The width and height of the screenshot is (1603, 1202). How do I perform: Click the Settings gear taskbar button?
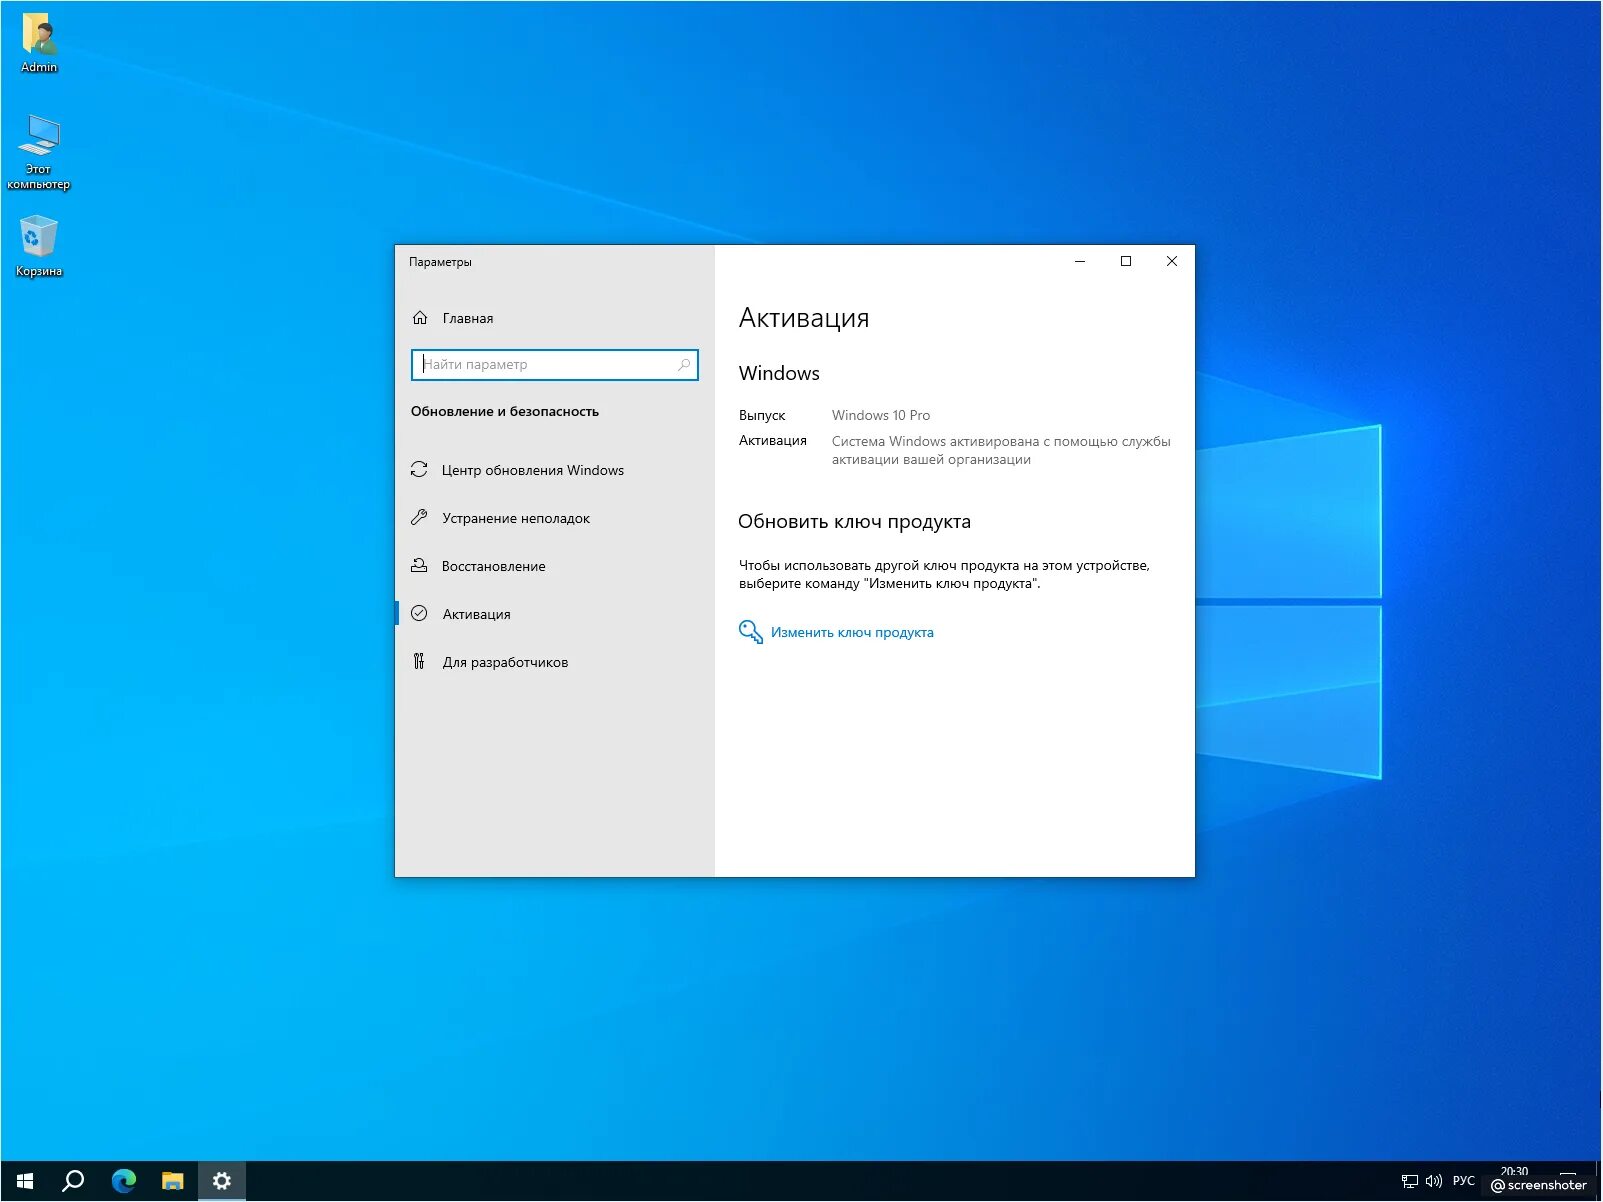pyautogui.click(x=221, y=1181)
